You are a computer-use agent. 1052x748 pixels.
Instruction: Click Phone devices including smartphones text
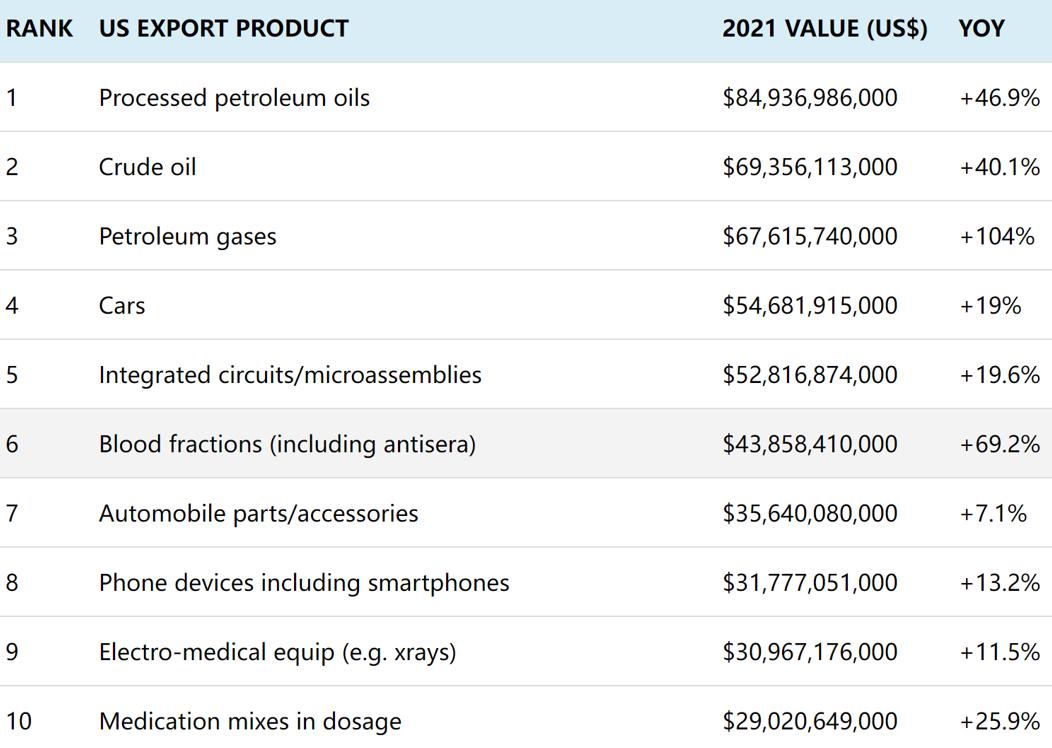tap(304, 583)
